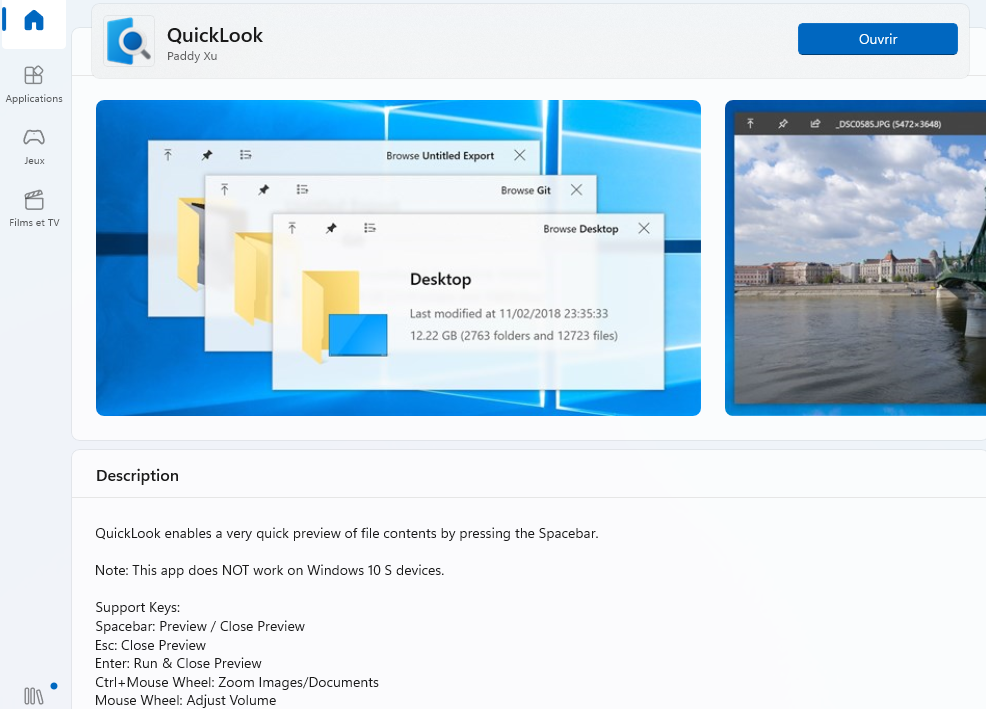Click the QuickLook app logo
The image size is (986, 709).
129,42
